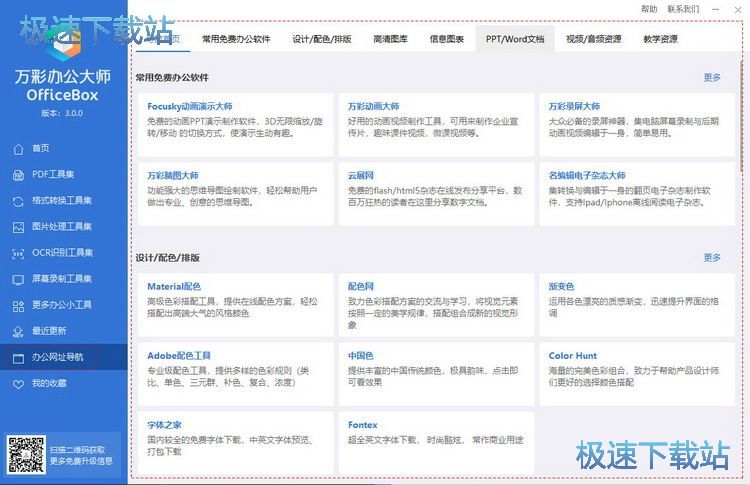Click the 扫描二维码获取 text by the QR code
Viewport: 750px width, 485px height.
coord(77,450)
